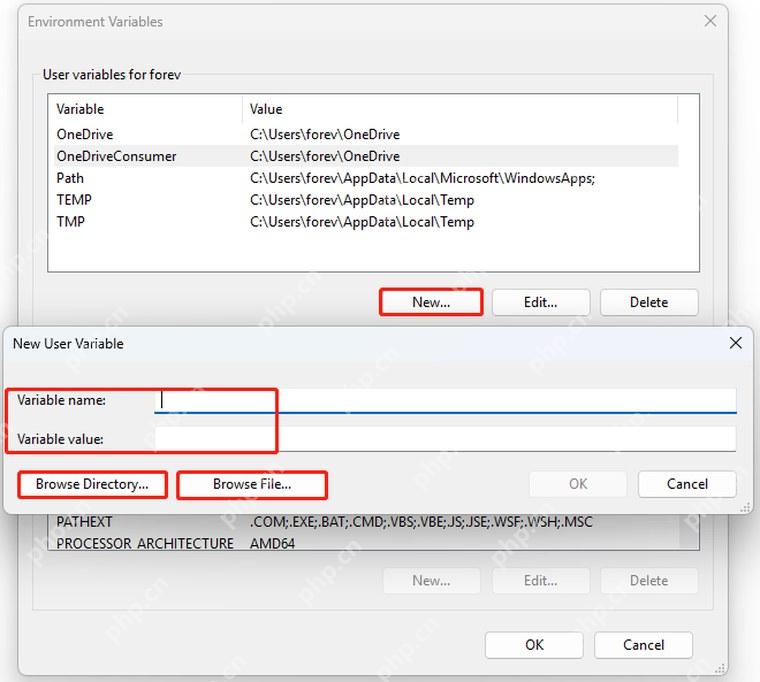Viewport: 760px width, 682px height.
Task: Open Browse File... picker
Action: point(252,484)
